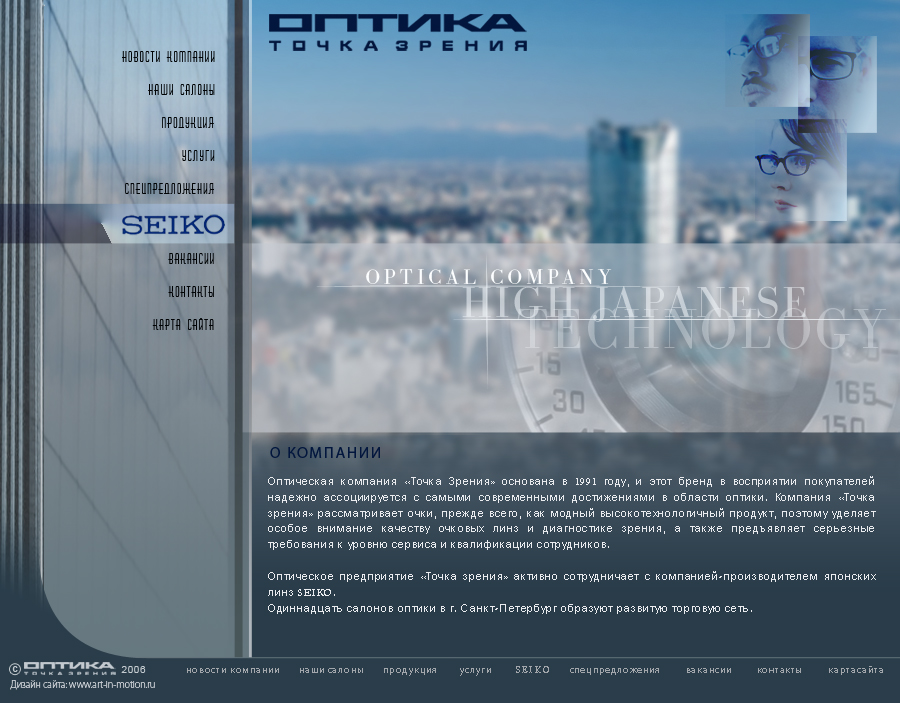Follow the footer SEIKO link
The image size is (900, 703).
(x=532, y=670)
